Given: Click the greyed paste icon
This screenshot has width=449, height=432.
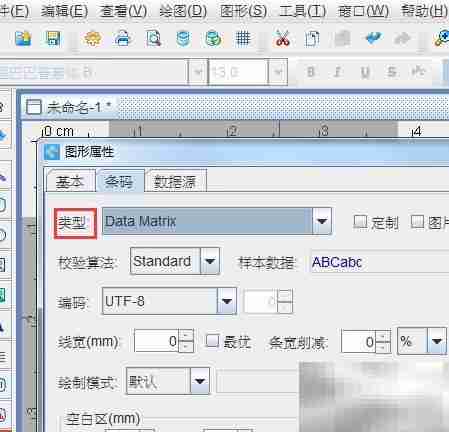Looking at the screenshot, I should (342, 38).
